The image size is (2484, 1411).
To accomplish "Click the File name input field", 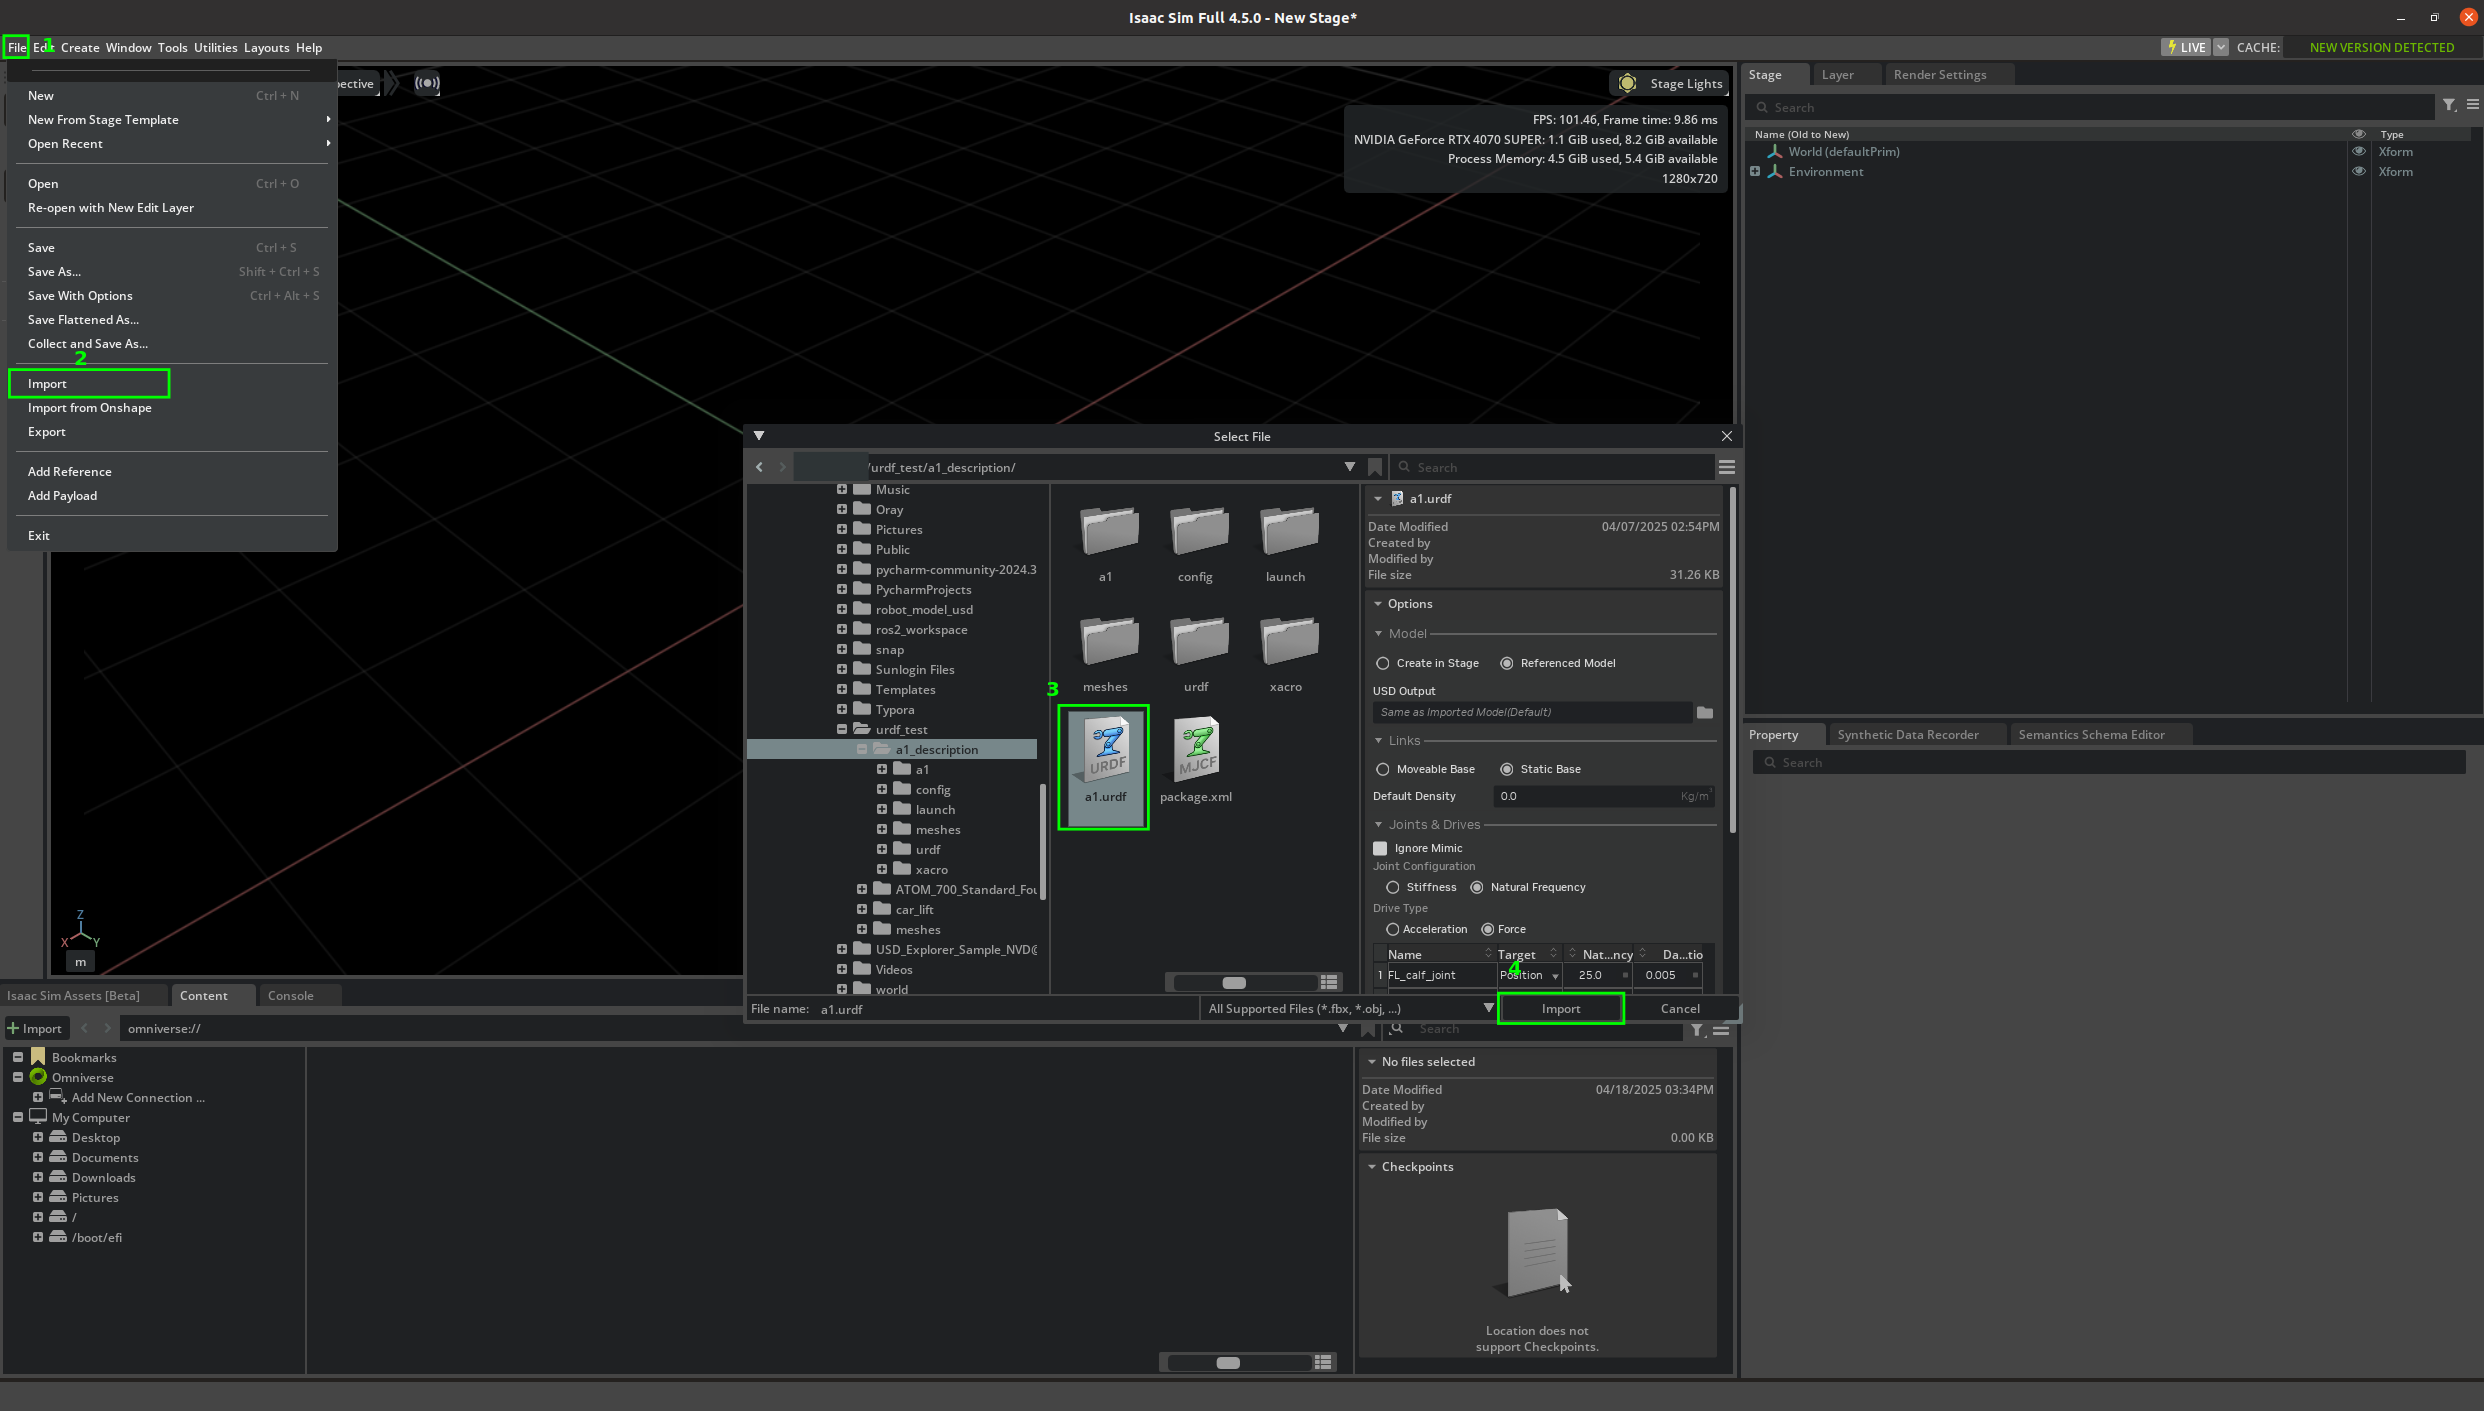I will [1005, 1008].
